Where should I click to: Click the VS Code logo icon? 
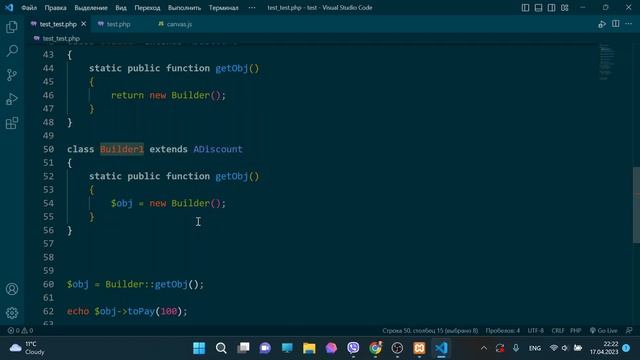coord(9,7)
